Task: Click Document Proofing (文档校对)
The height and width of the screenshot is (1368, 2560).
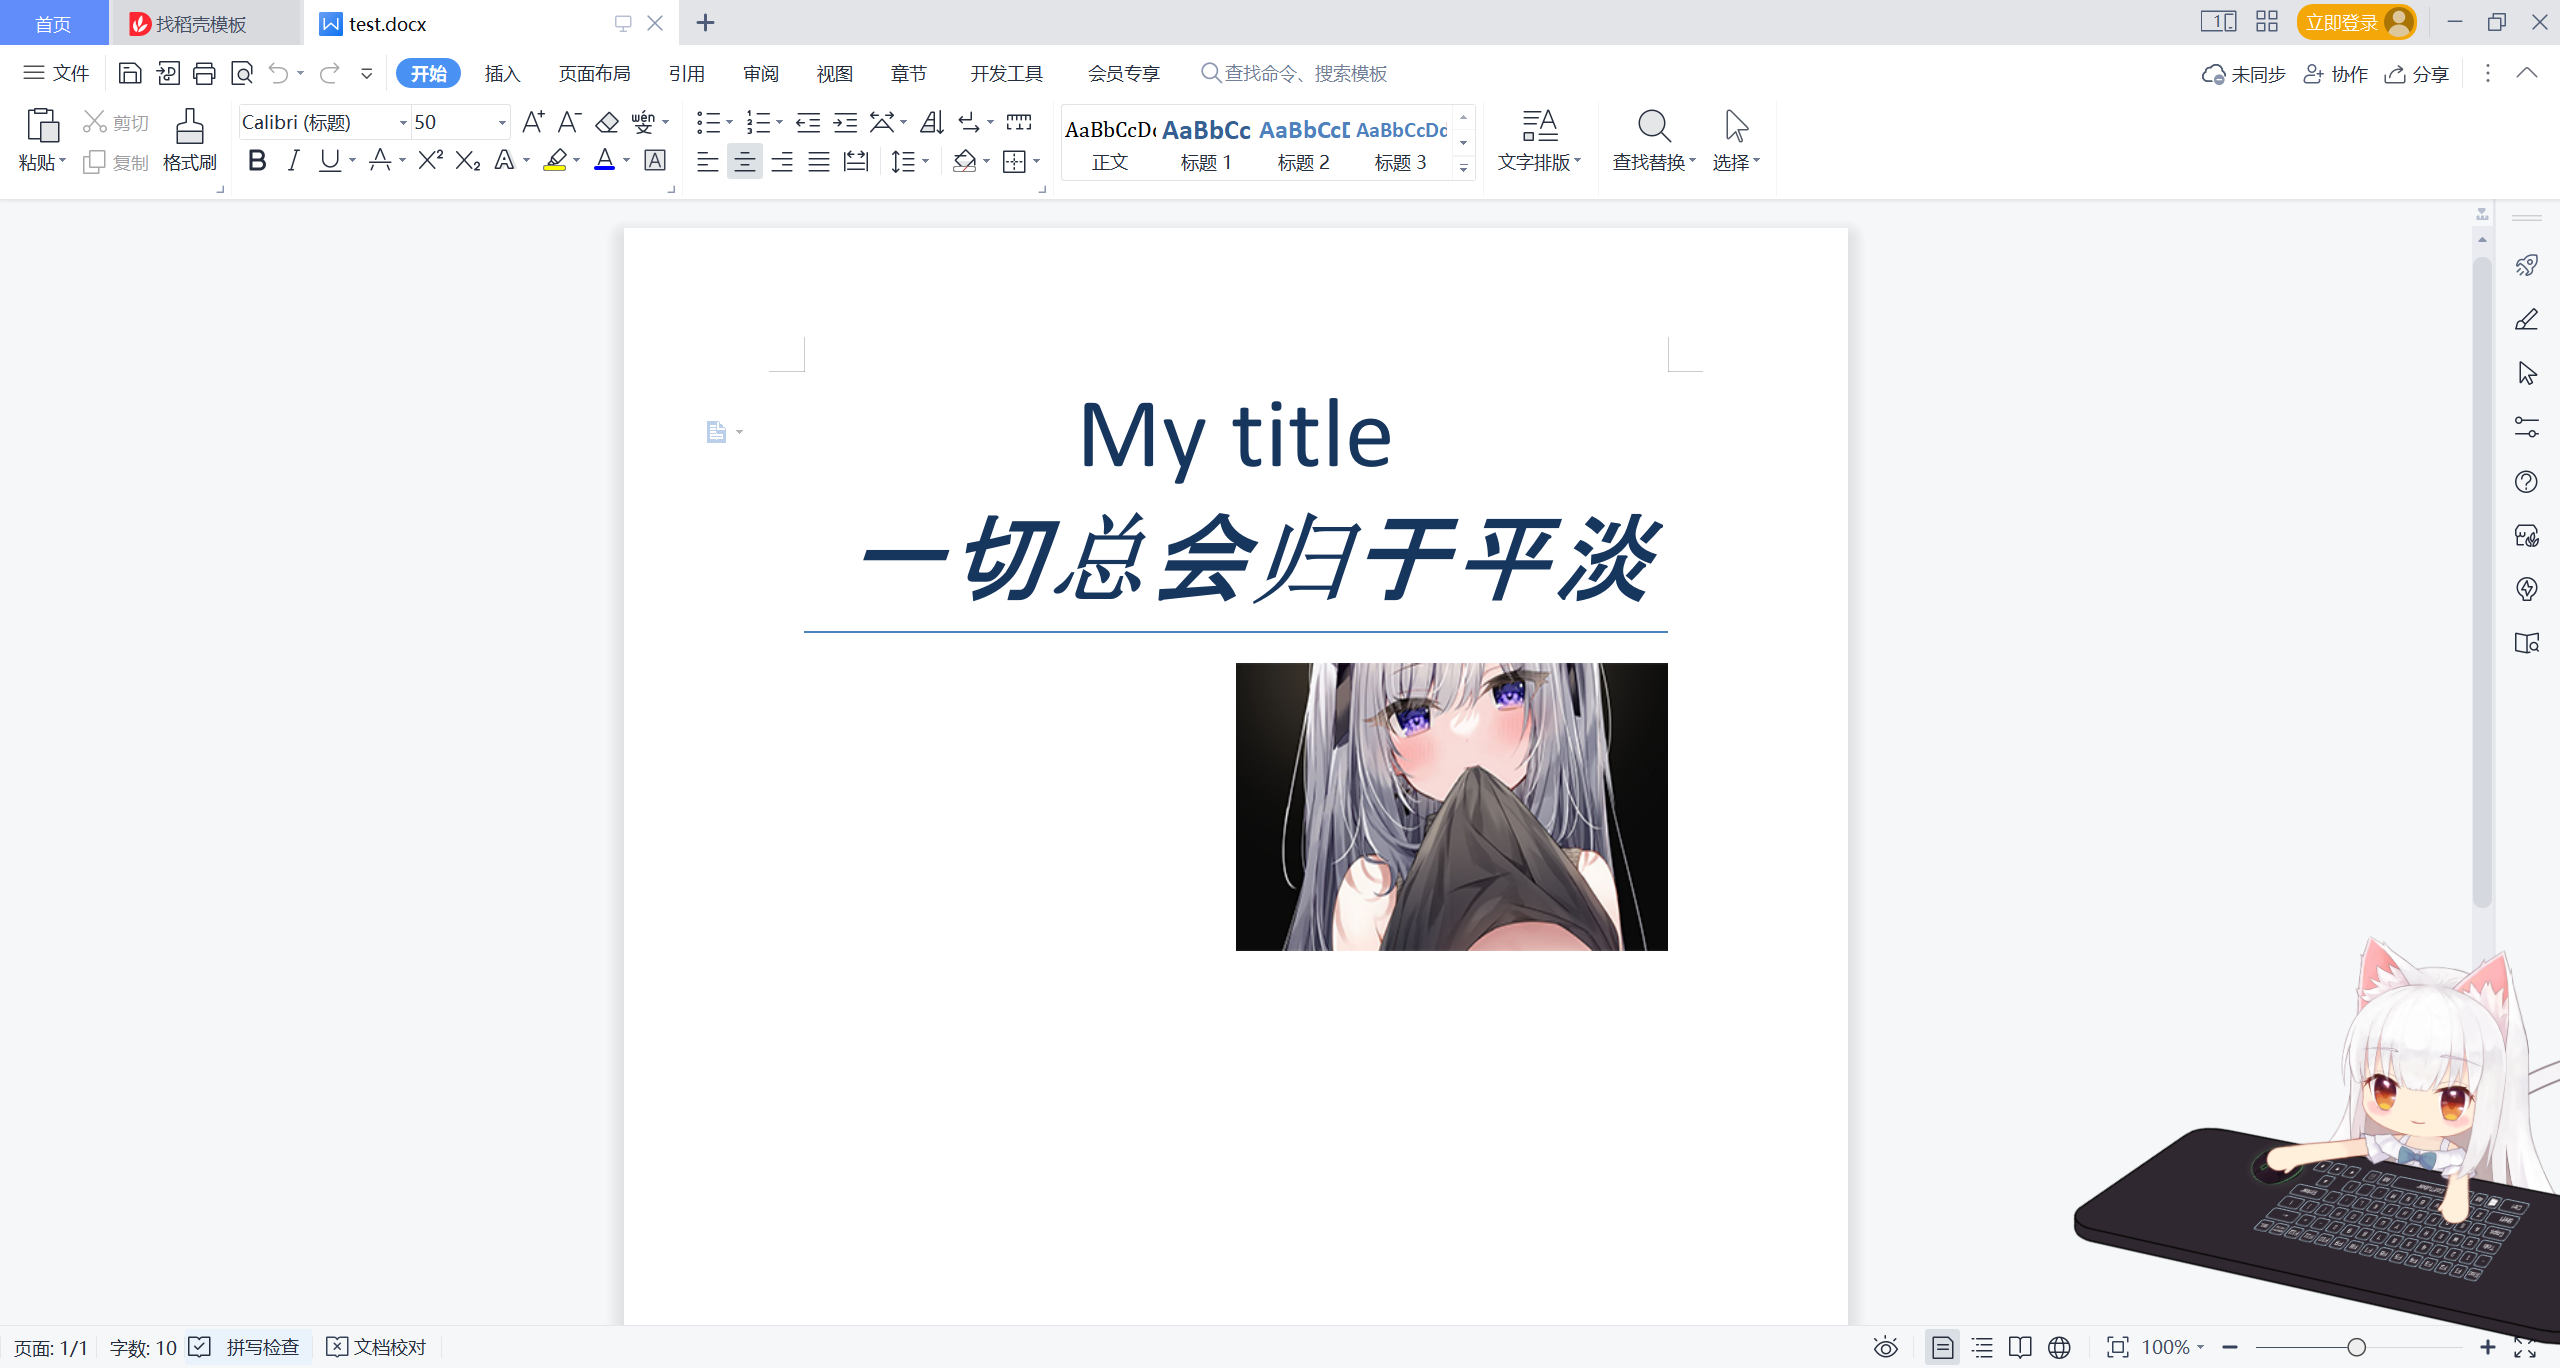Action: point(377,1347)
